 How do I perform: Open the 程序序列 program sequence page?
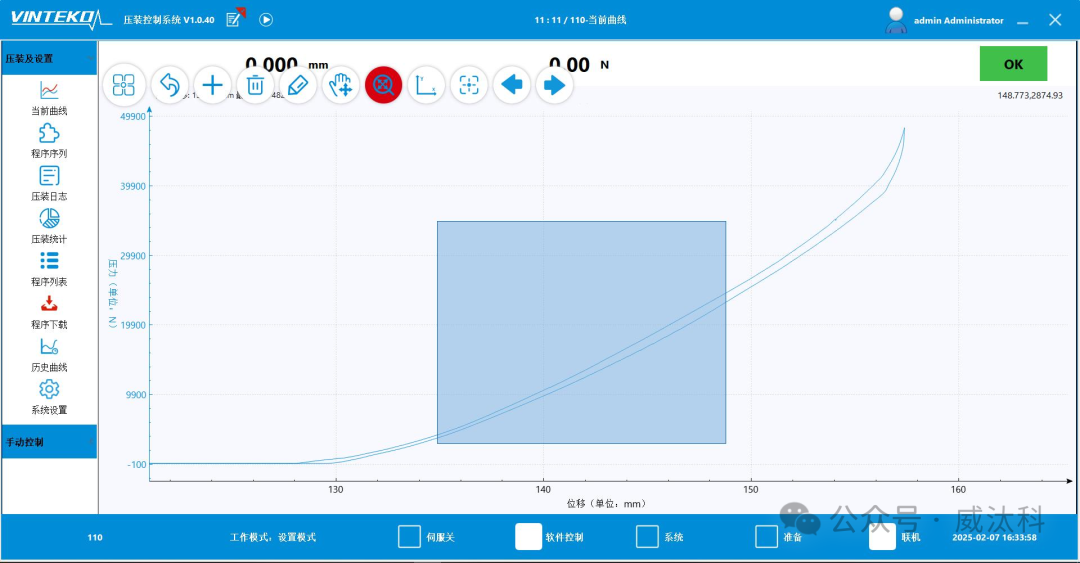(49, 141)
